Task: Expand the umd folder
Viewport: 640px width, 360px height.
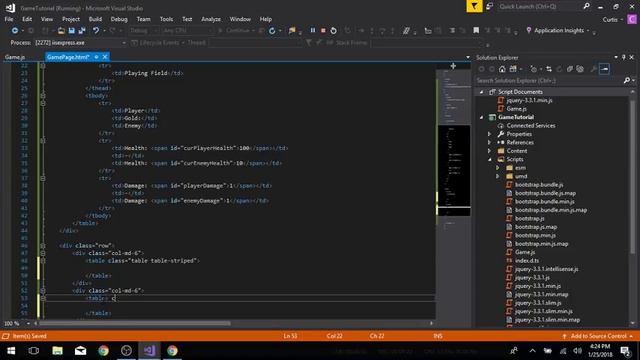Action: pos(498,176)
